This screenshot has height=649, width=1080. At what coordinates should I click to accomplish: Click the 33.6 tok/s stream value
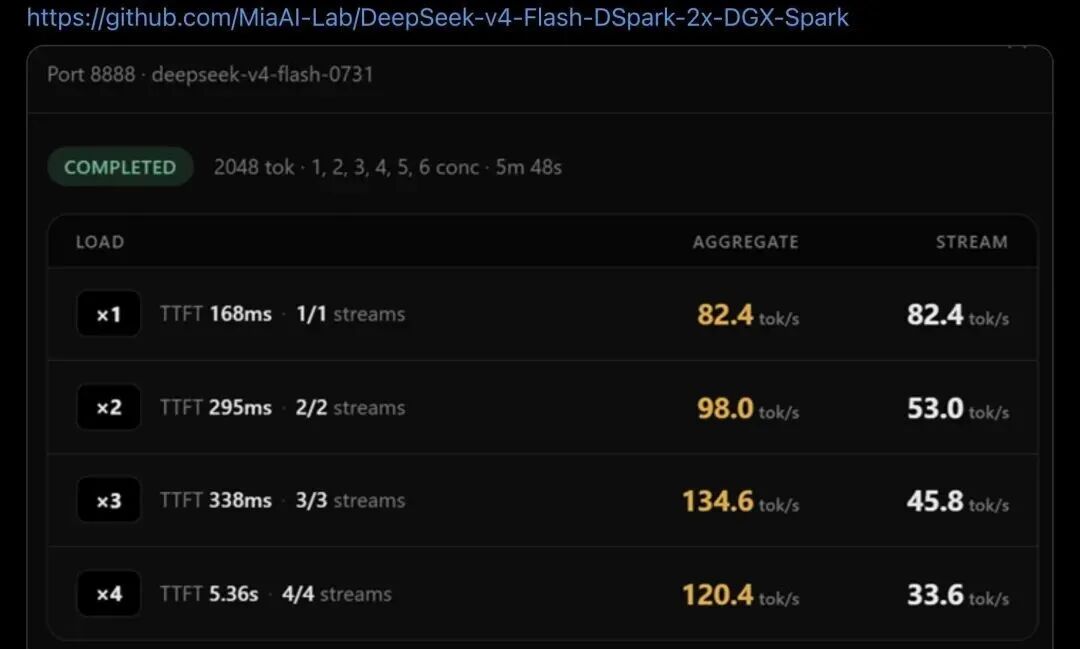(958, 595)
